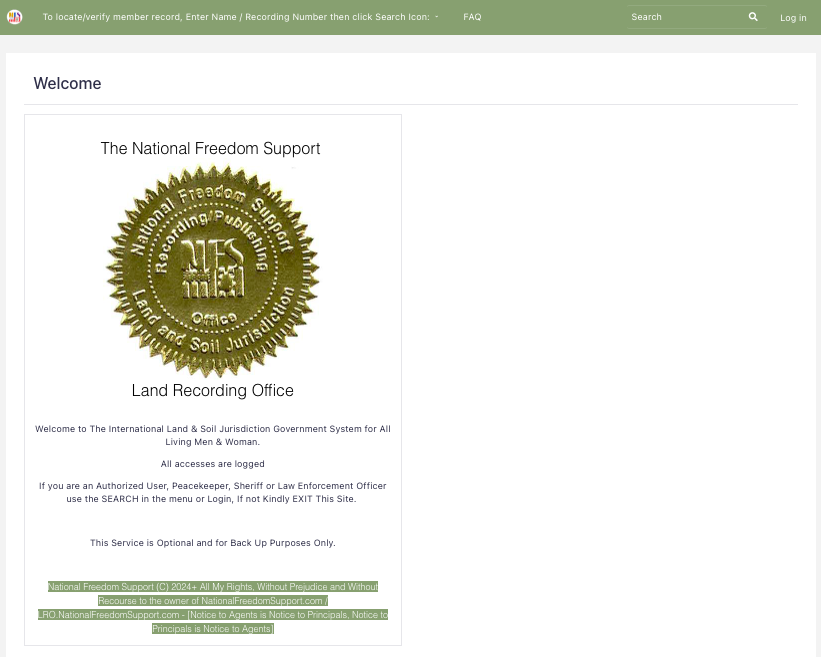Click the "Welcome to The International Land" paragraph
821x657 pixels.
click(213, 435)
